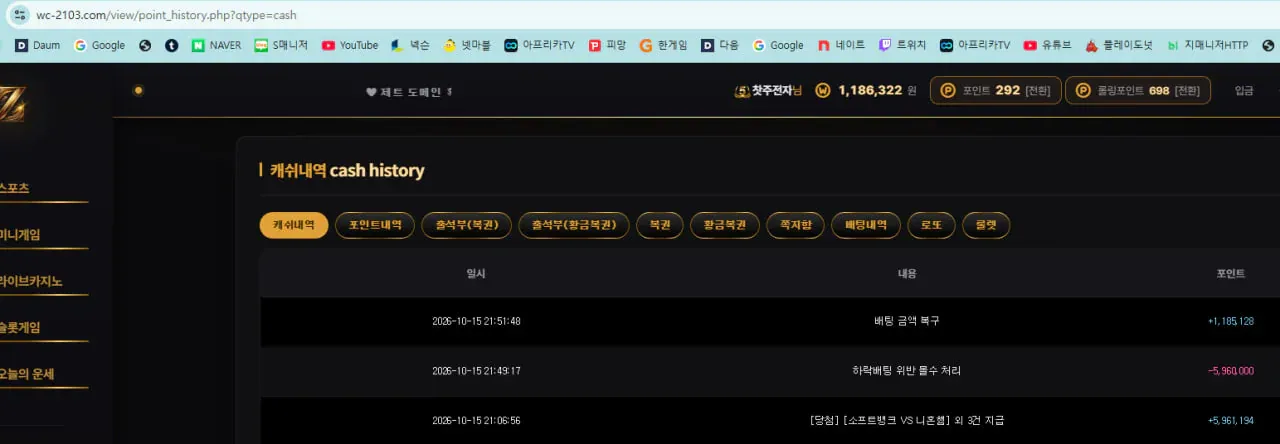Open the 아프리카TV bookmark beside 넷마블
Viewport: 1280px width, 444px height.
pos(539,45)
